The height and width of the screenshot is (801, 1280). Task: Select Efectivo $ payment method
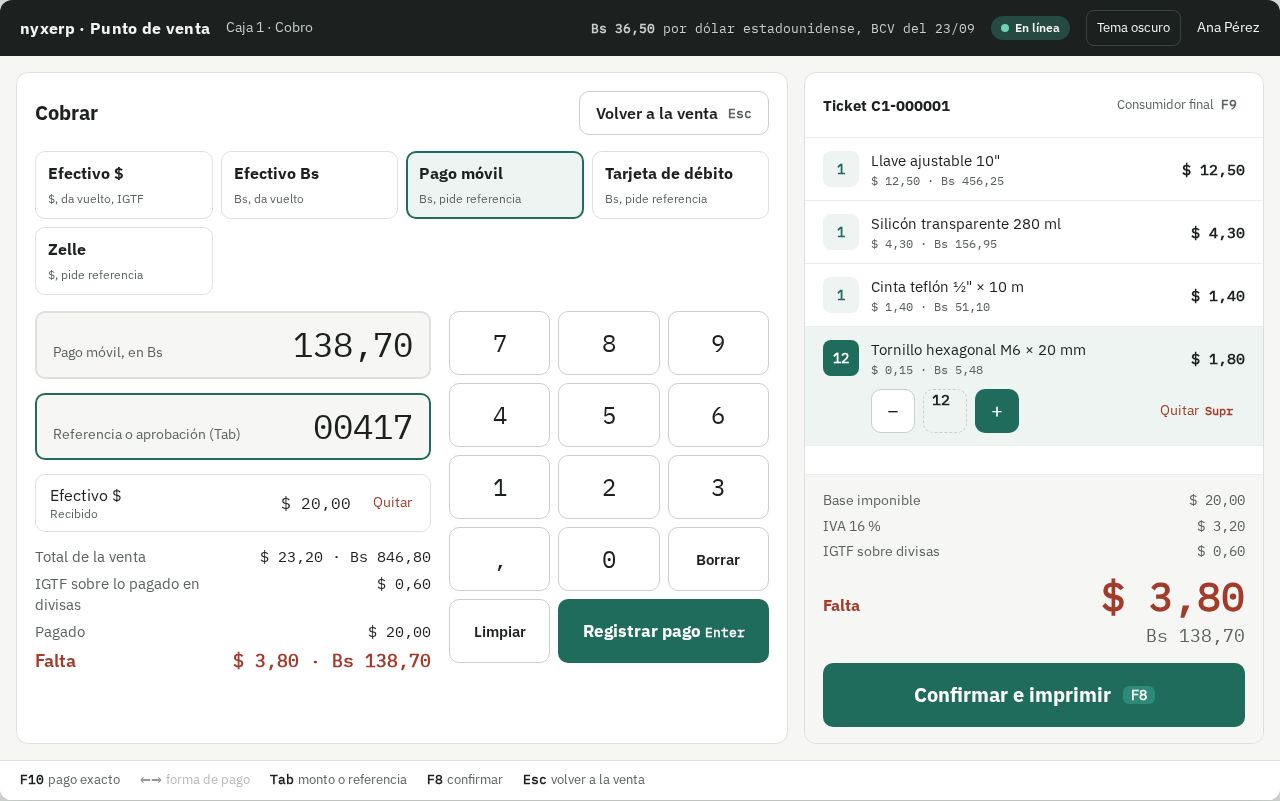point(124,185)
